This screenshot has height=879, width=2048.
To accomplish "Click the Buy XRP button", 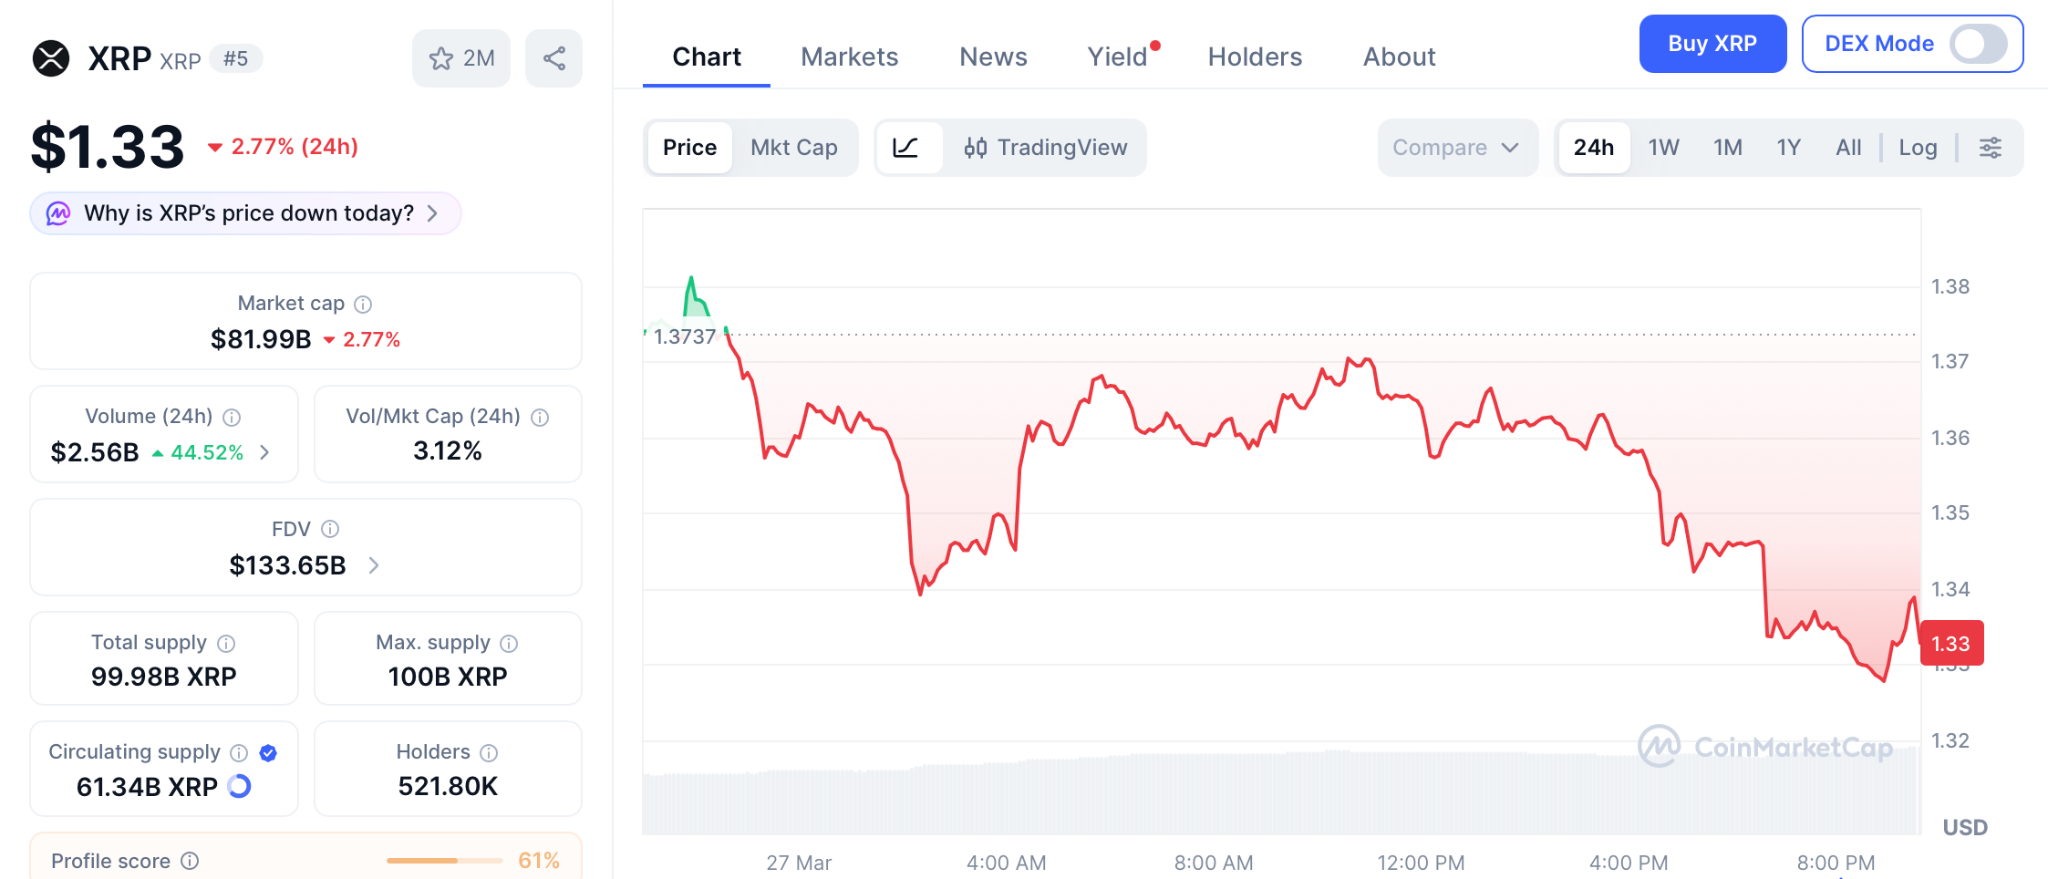I will (x=1712, y=44).
